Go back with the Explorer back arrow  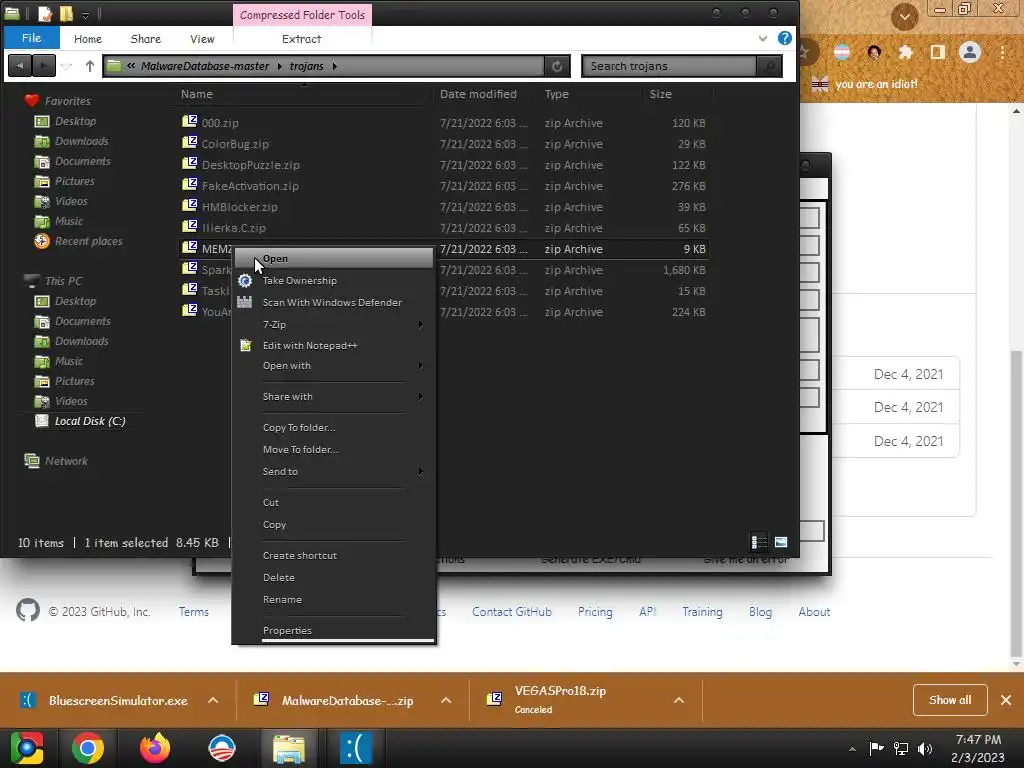20,65
